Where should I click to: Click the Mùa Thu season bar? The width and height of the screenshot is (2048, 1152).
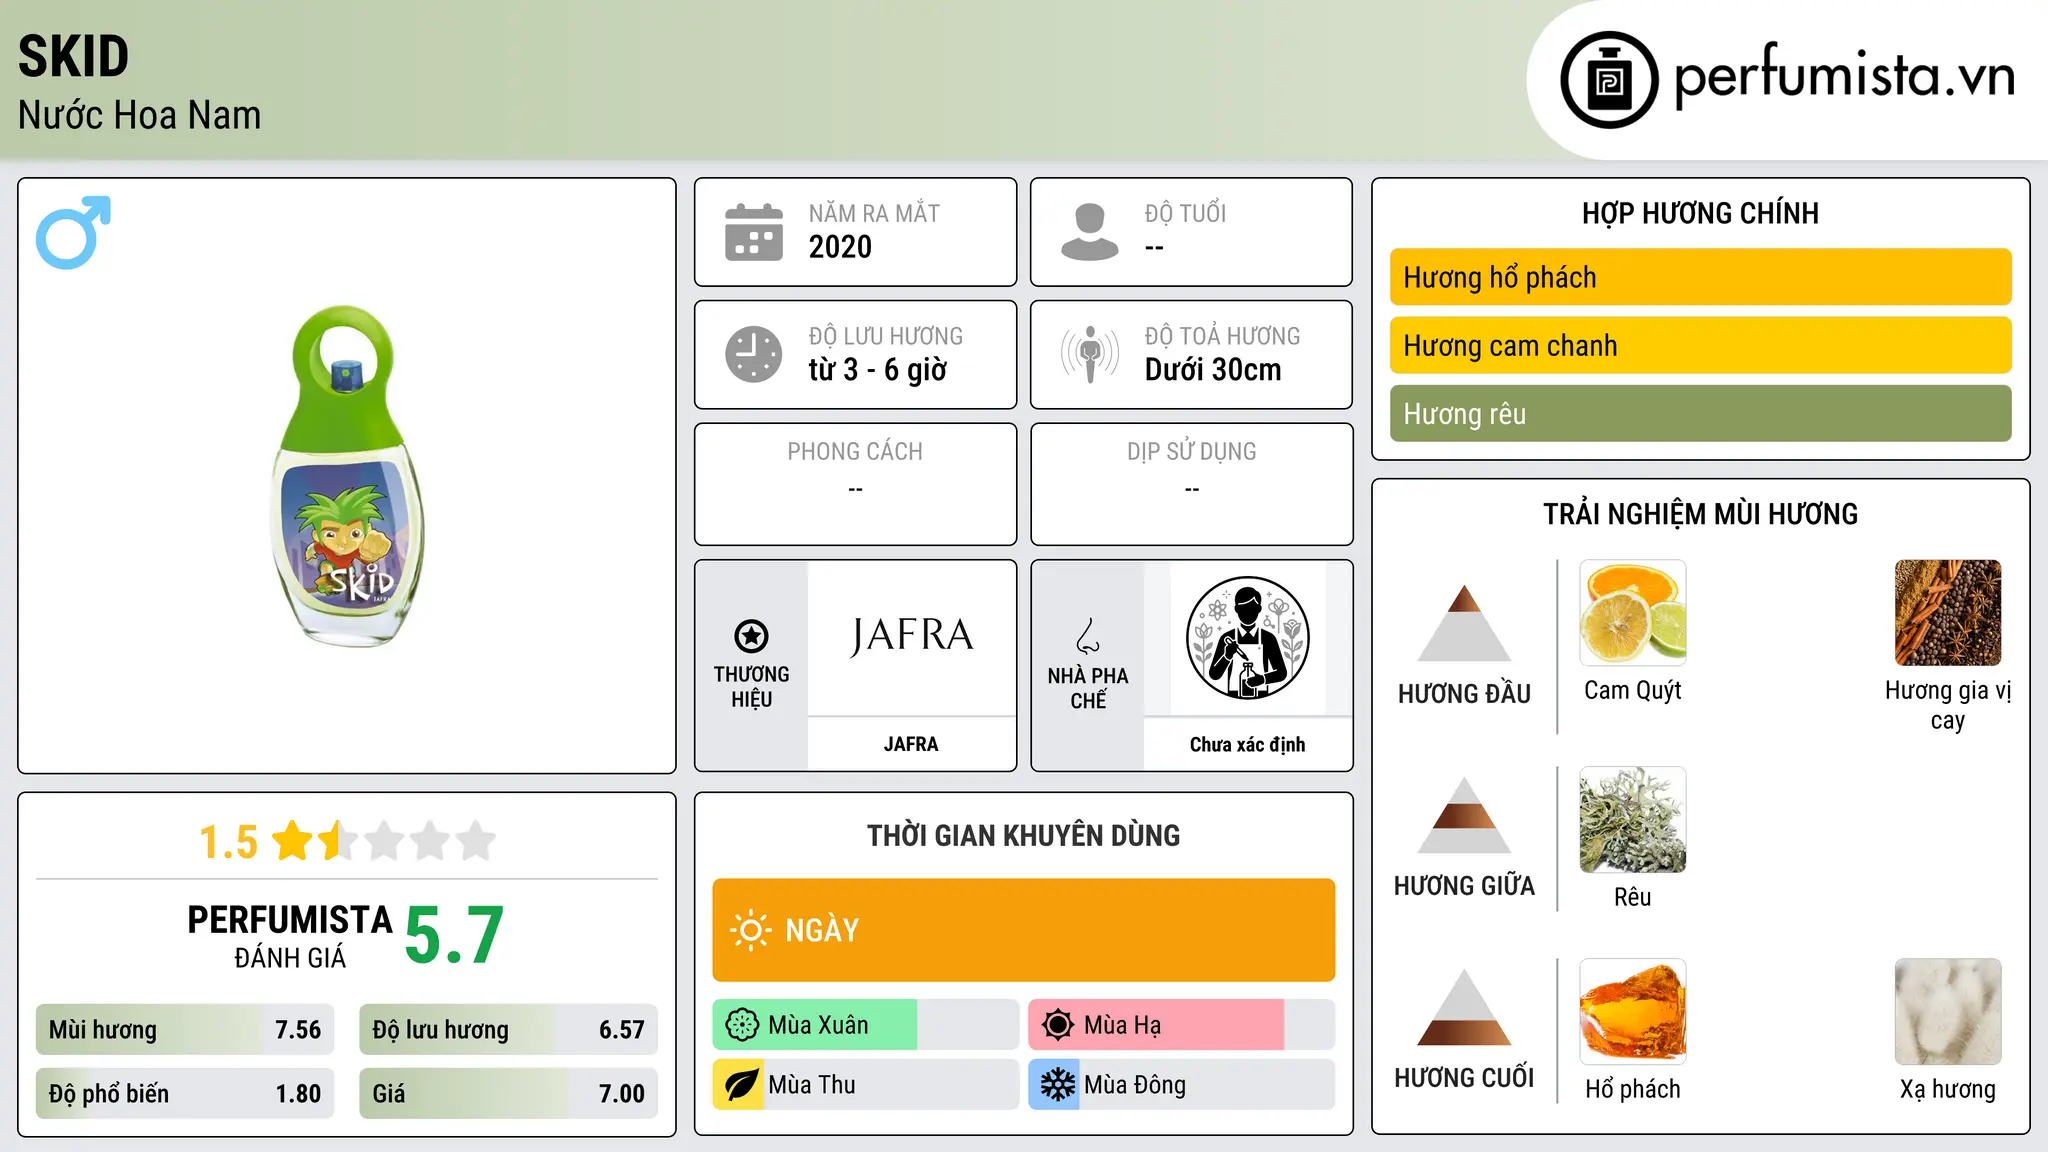865,1085
